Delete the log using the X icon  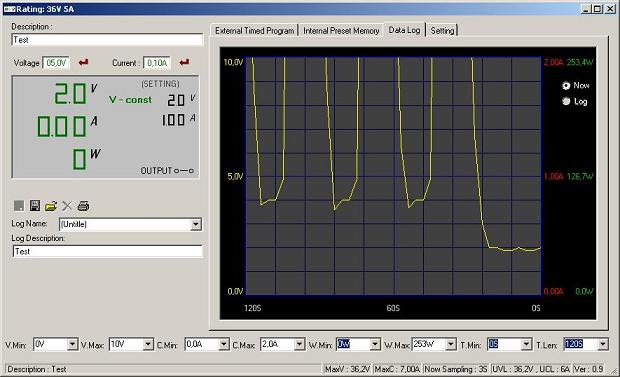pyautogui.click(x=67, y=206)
